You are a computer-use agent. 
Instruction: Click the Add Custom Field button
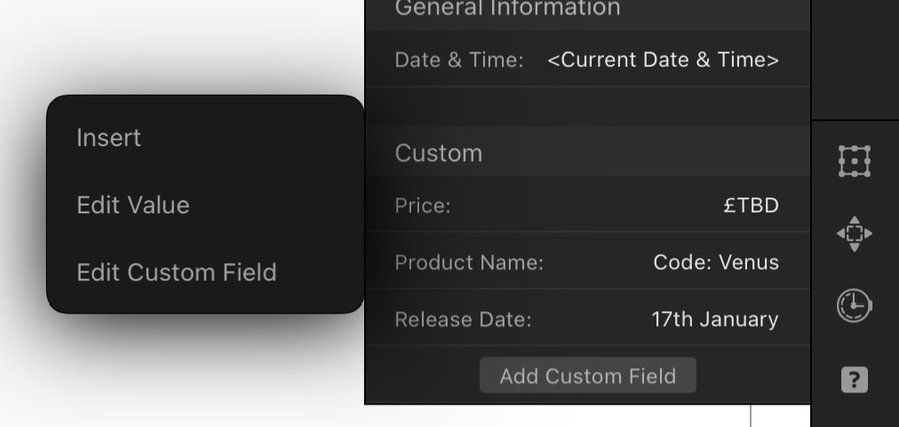tap(588, 376)
